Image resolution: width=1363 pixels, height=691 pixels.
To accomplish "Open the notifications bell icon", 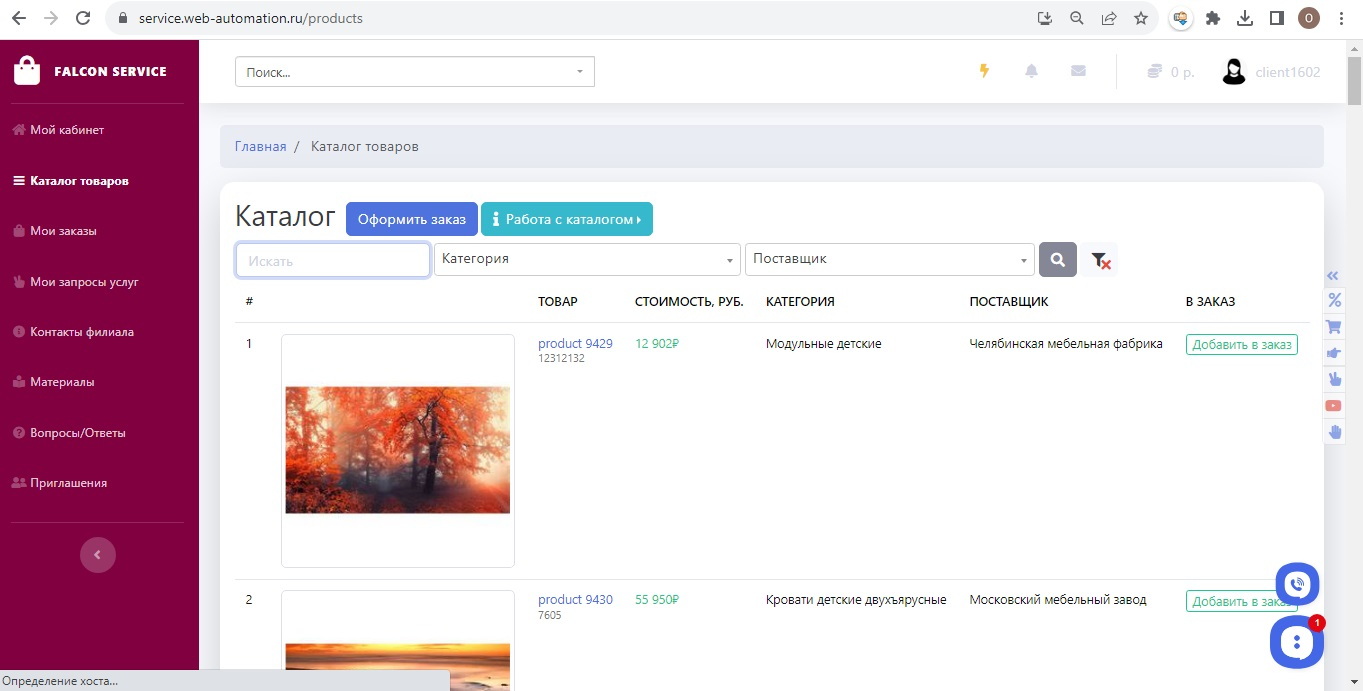I will pyautogui.click(x=1031, y=71).
